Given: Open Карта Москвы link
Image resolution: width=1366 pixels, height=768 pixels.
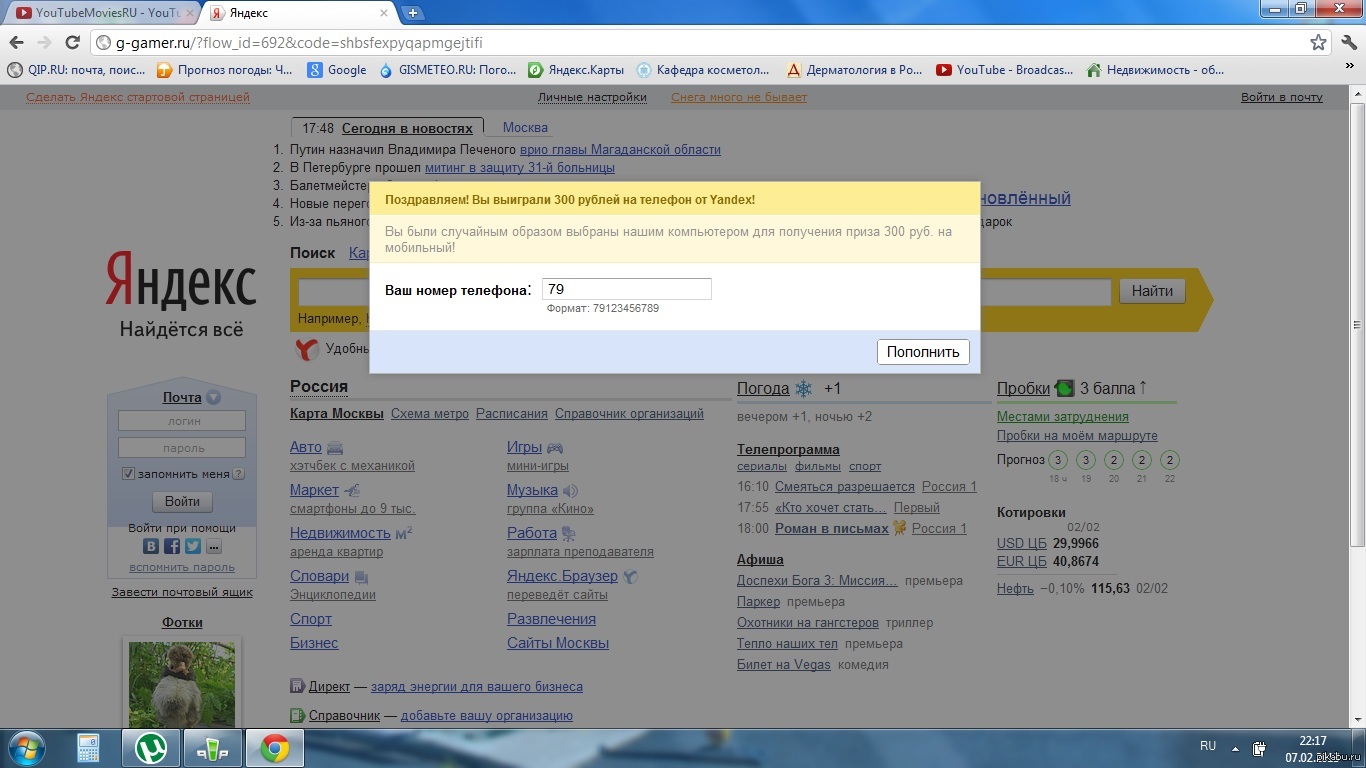Looking at the screenshot, I should coord(337,413).
